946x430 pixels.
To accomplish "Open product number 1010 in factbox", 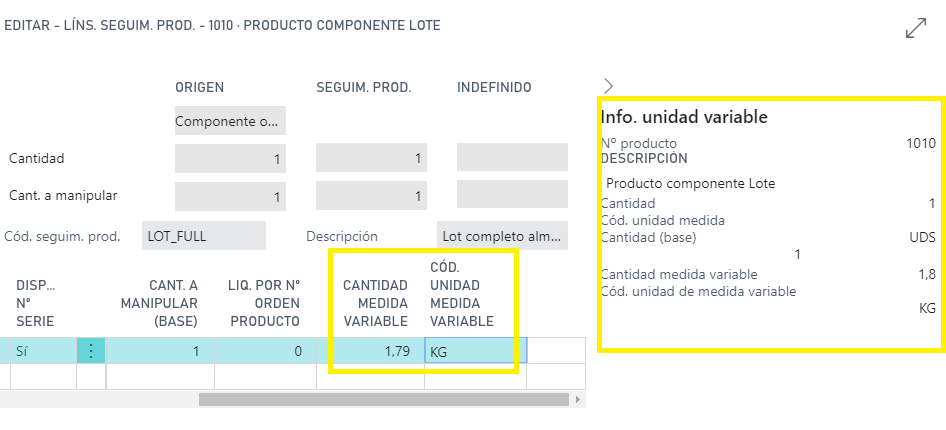I will coord(921,143).
